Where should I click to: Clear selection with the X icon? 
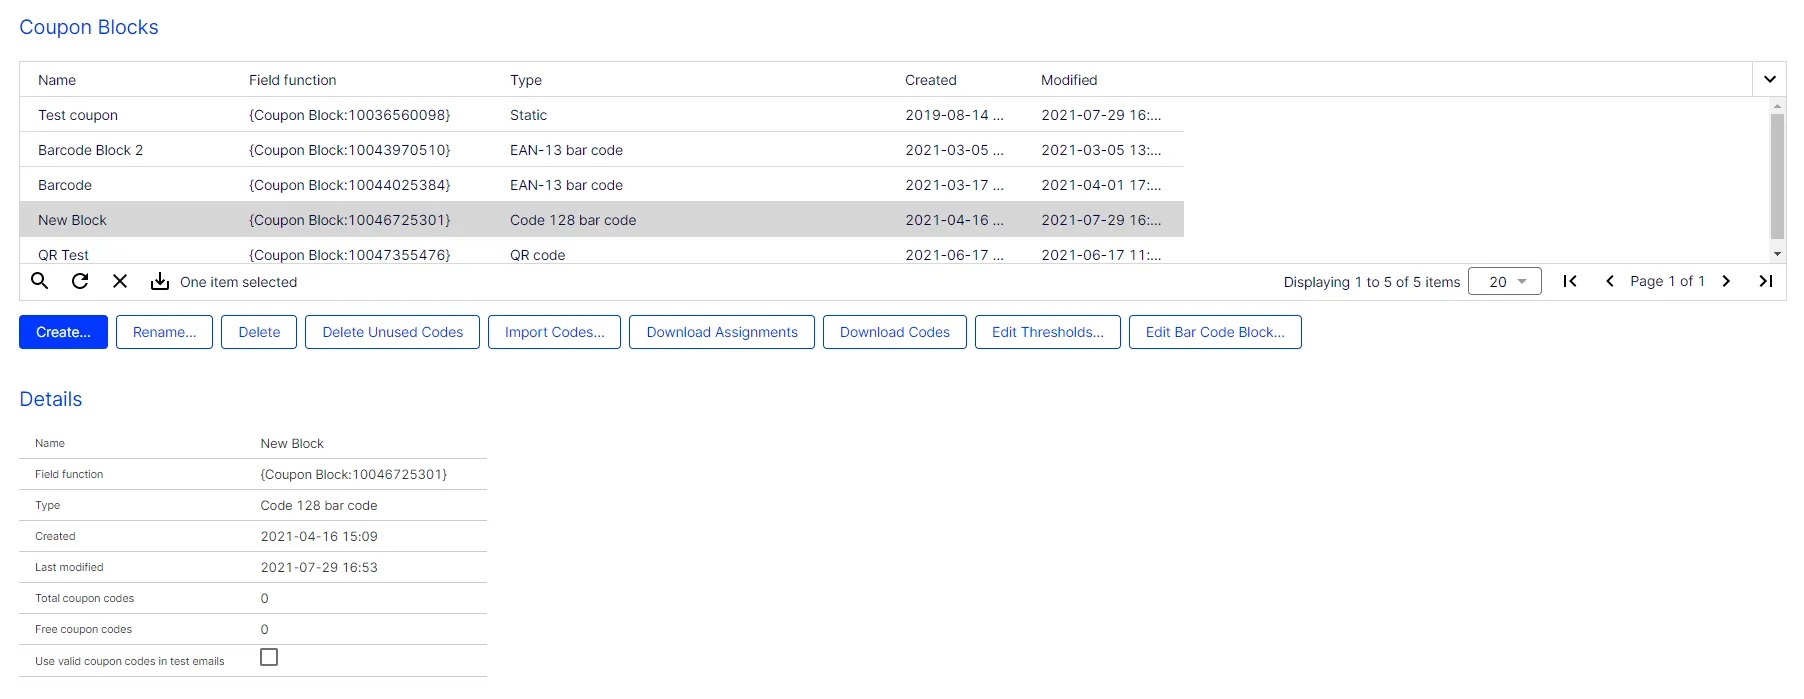120,281
